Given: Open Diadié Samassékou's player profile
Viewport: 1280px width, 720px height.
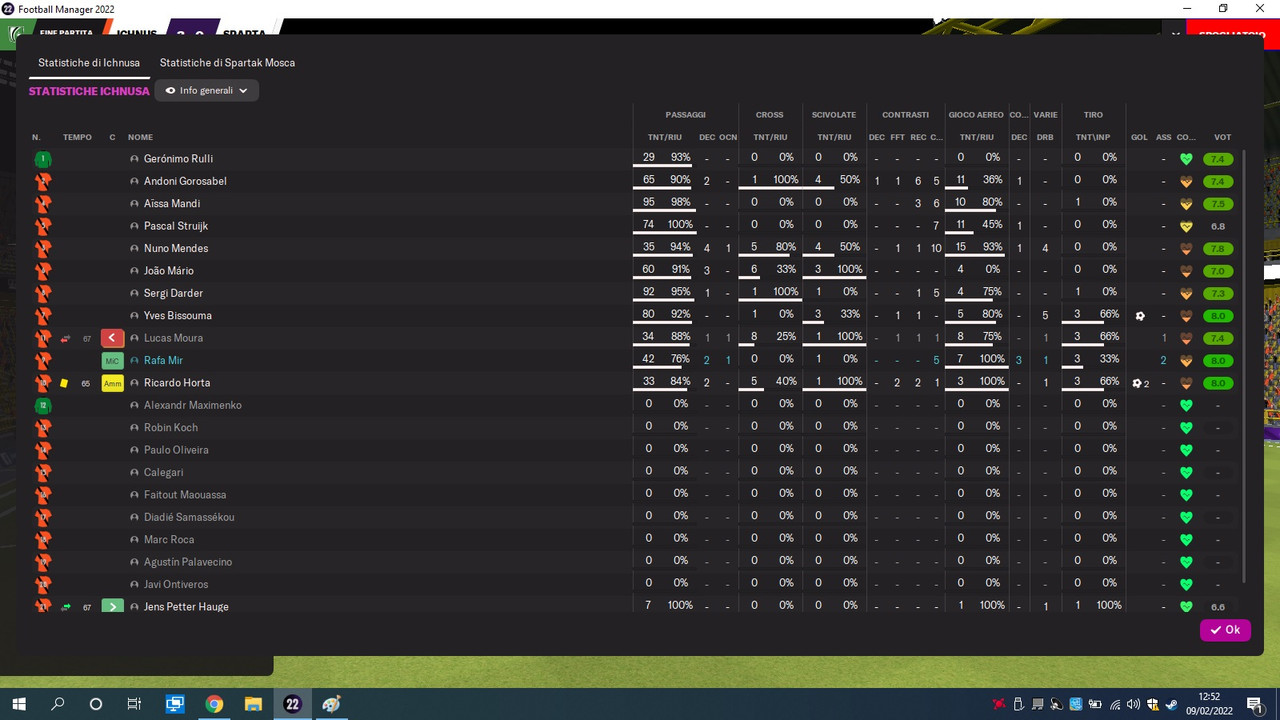Looking at the screenshot, I should point(189,518).
